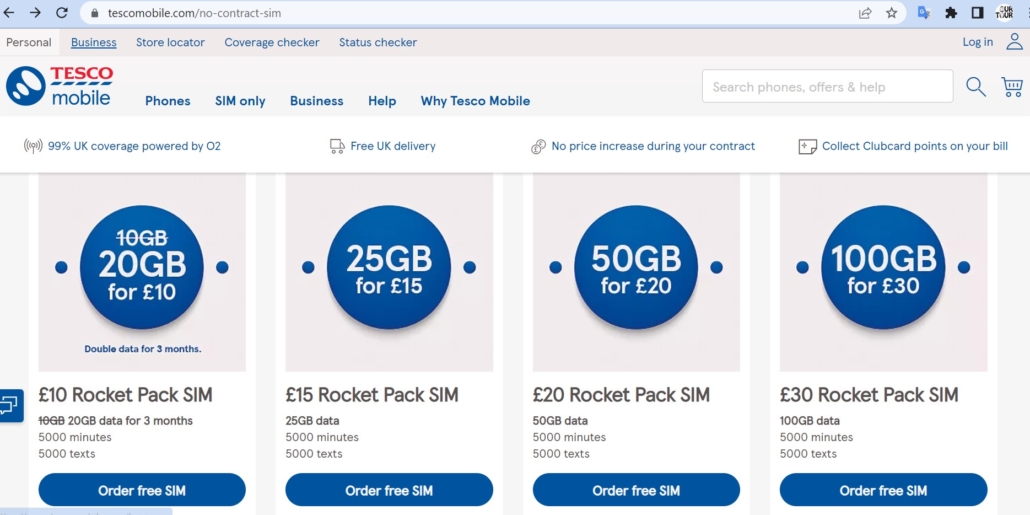The height and width of the screenshot is (515, 1030).
Task: Order free SIM for £10 Rocket Pack
Action: [x=142, y=490]
